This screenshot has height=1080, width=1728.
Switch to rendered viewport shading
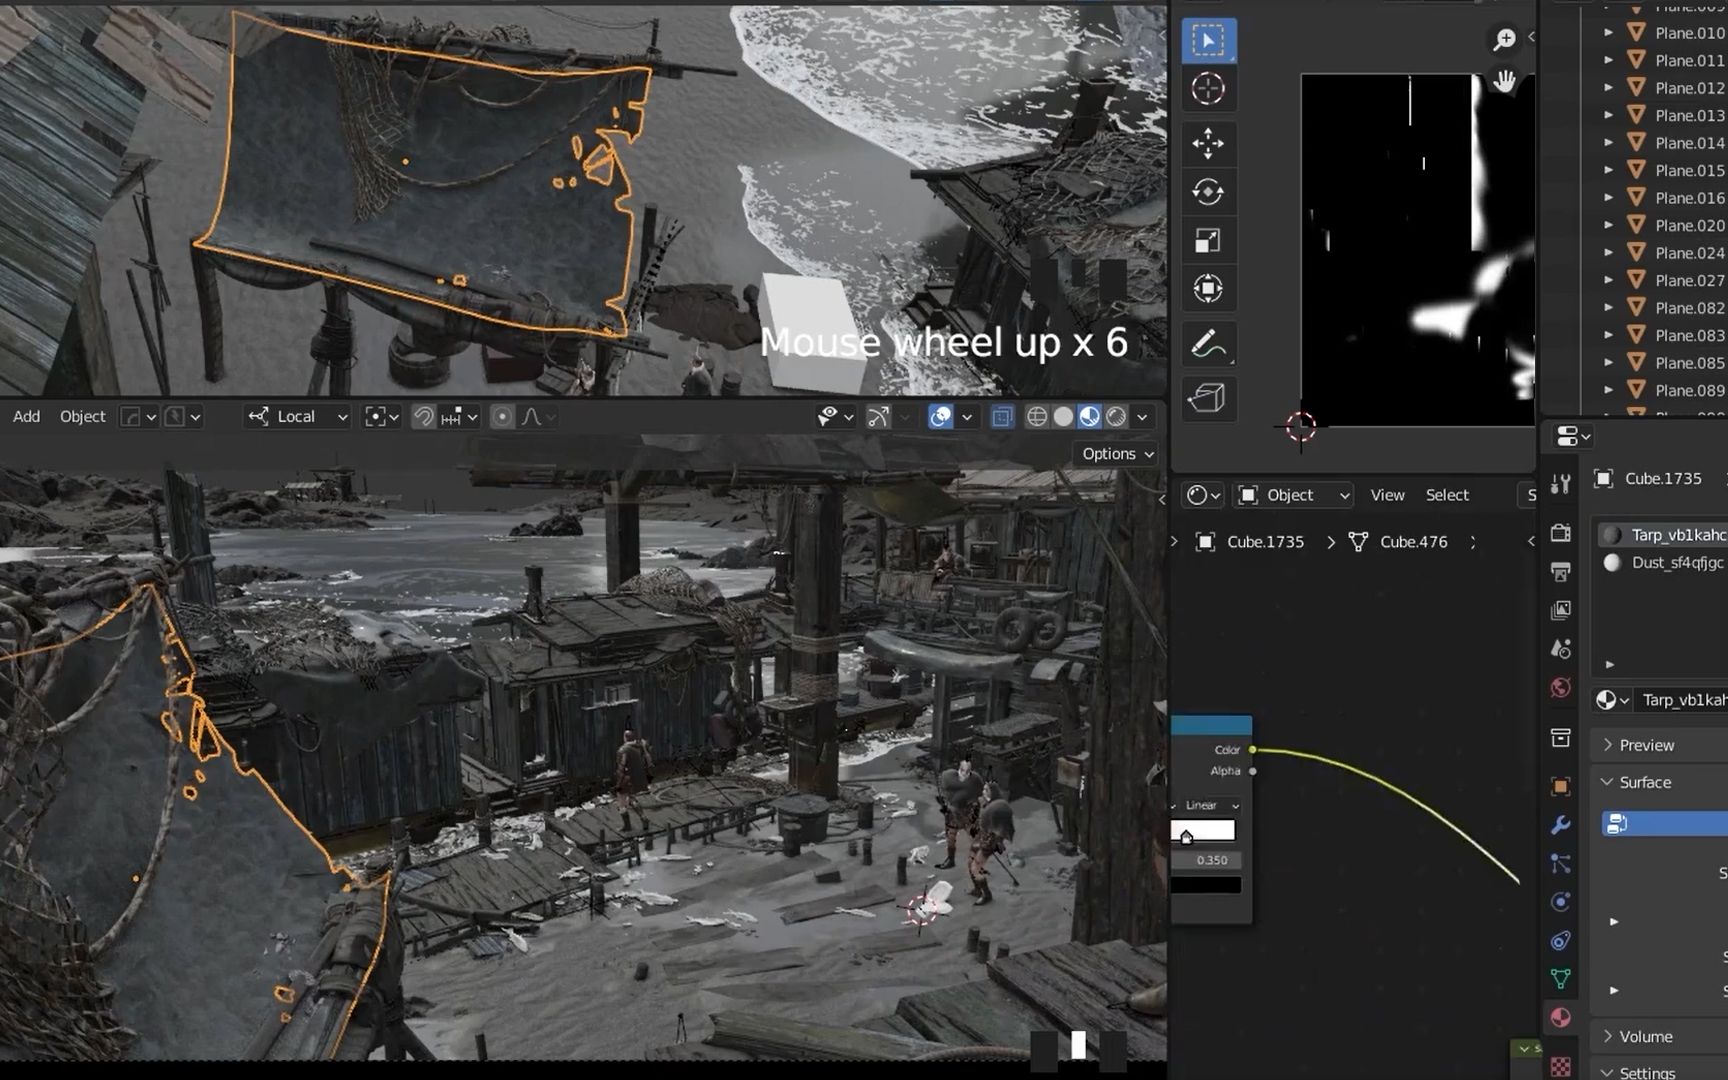click(x=1115, y=416)
